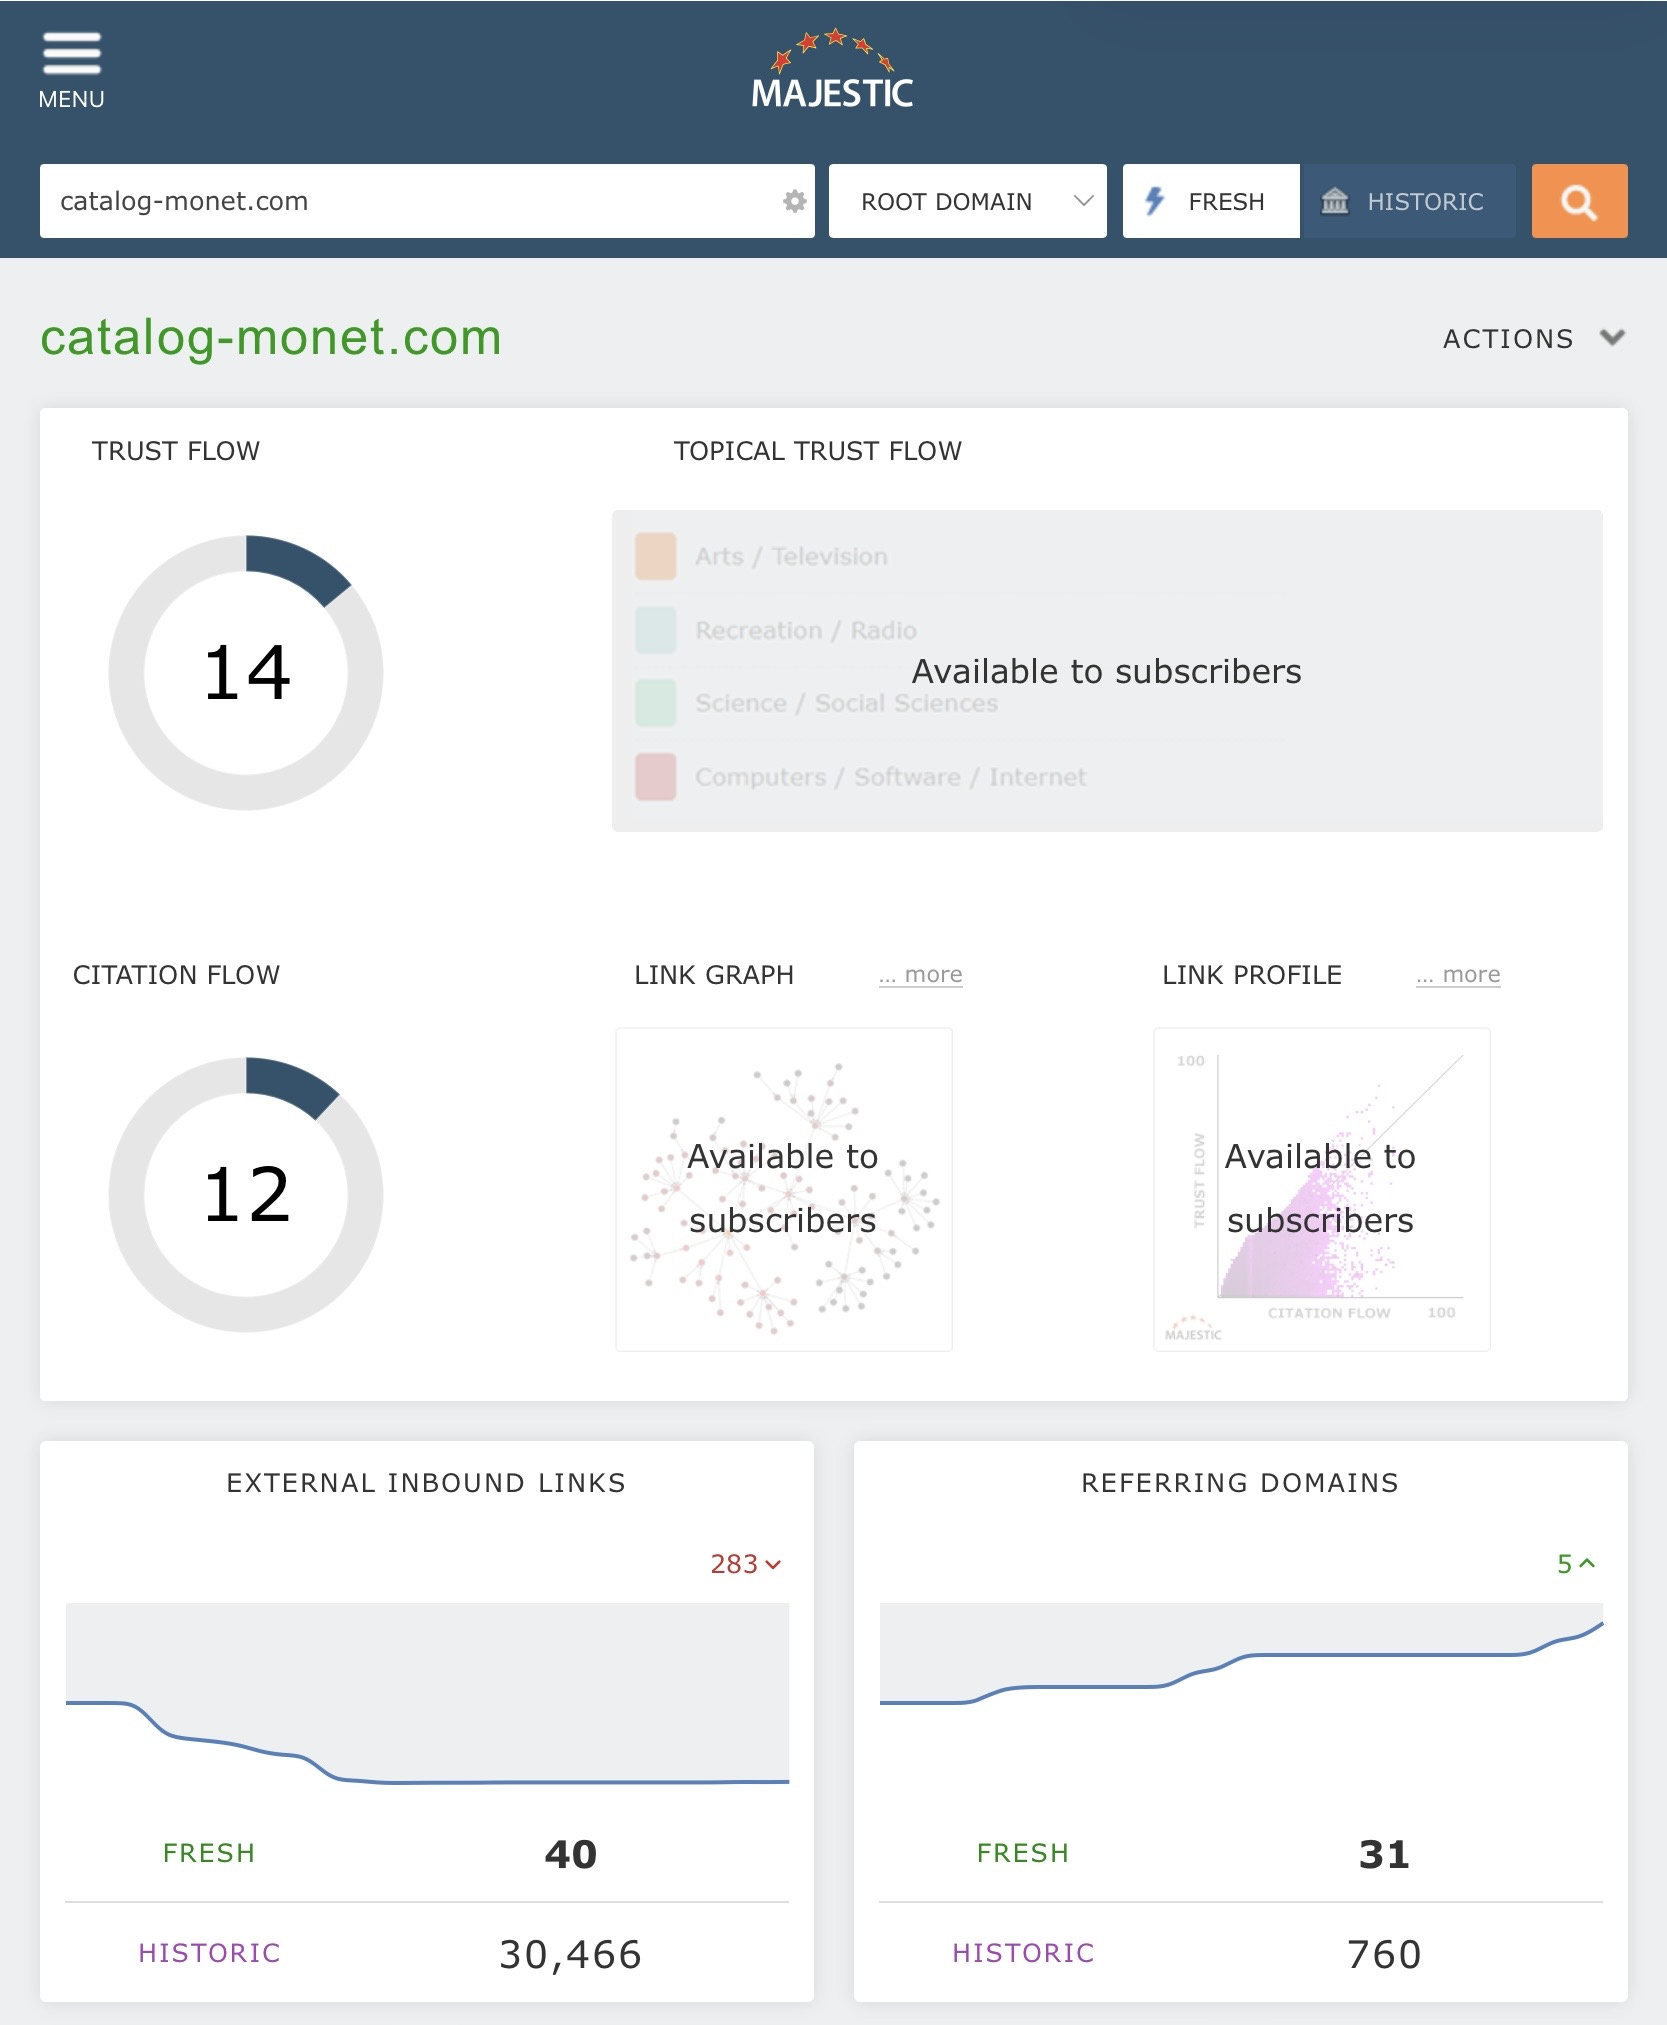1667x2025 pixels.
Task: Click the 5 referring domains change indicator
Action: (x=1576, y=1564)
